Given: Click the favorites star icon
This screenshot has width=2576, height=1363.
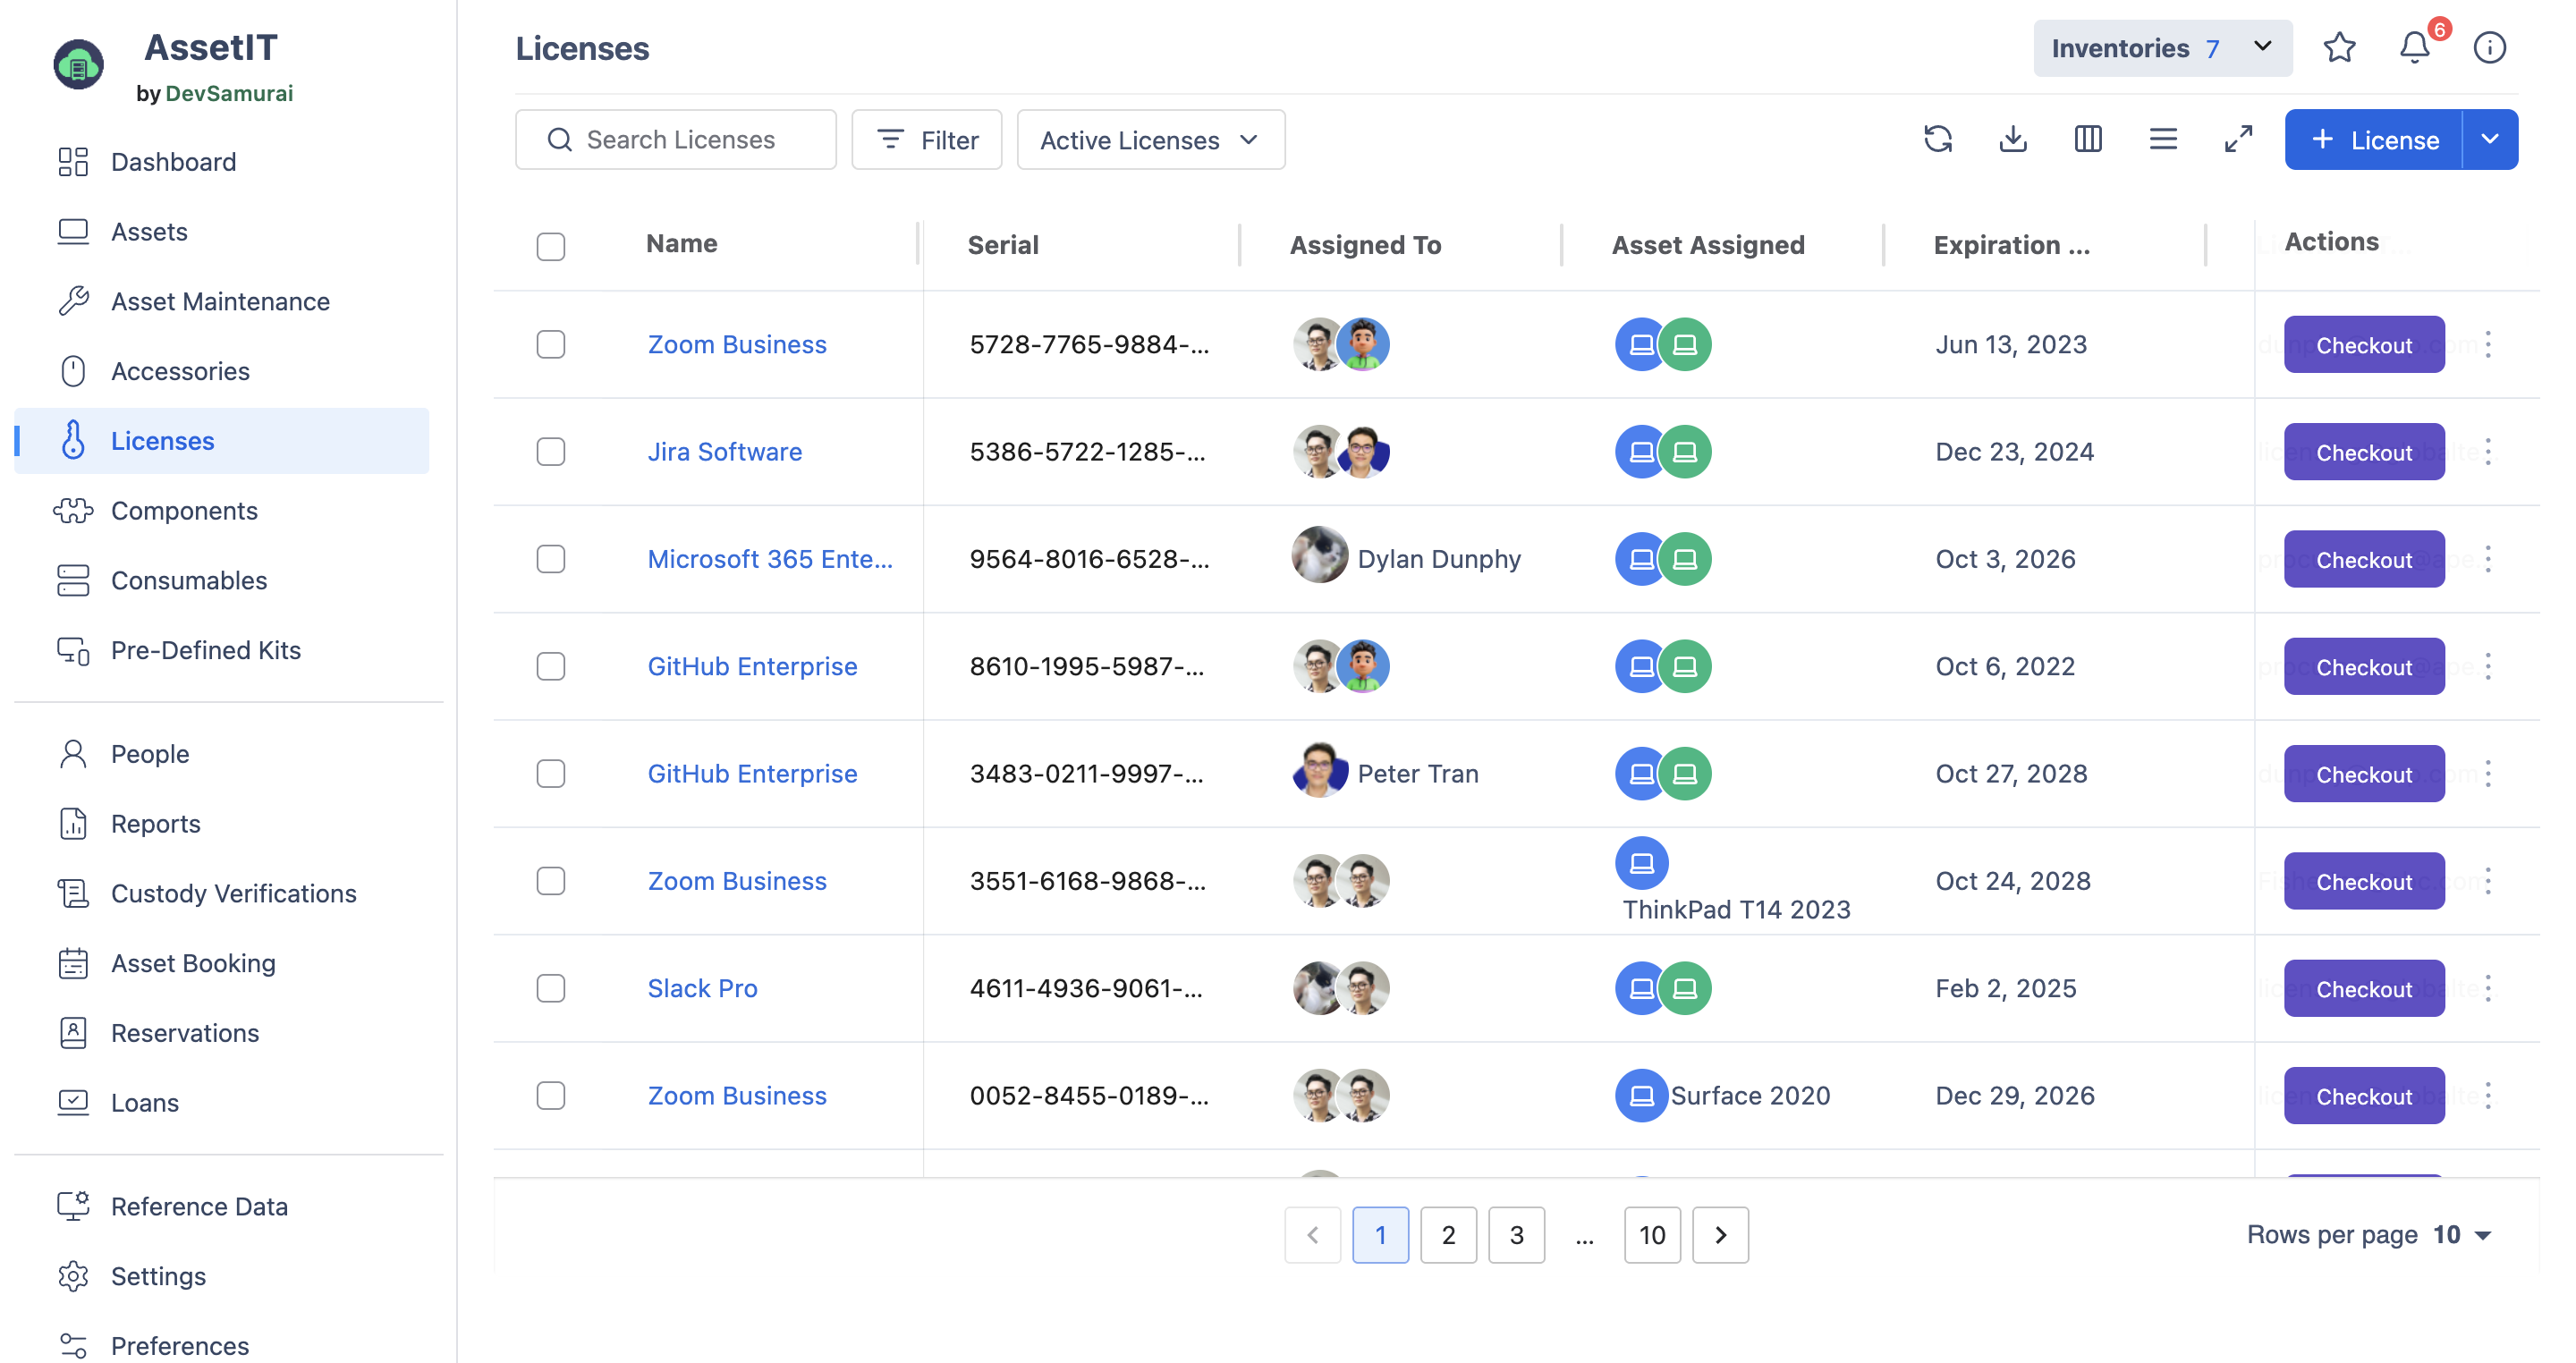Looking at the screenshot, I should coord(2339,48).
